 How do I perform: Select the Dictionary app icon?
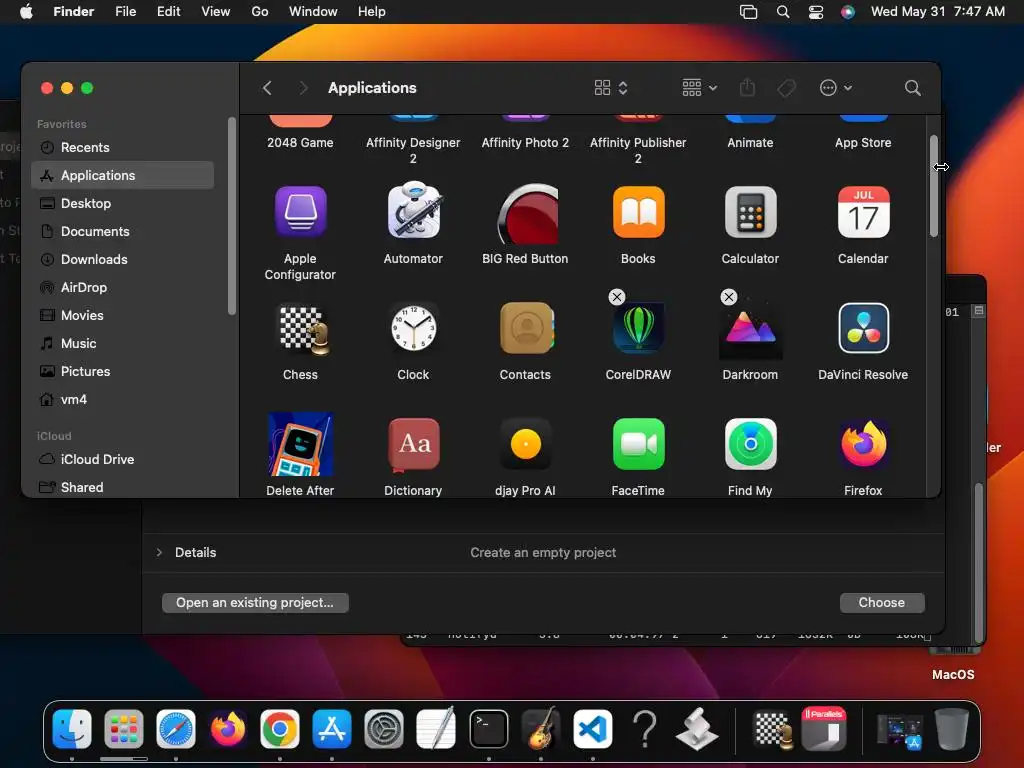click(x=413, y=444)
